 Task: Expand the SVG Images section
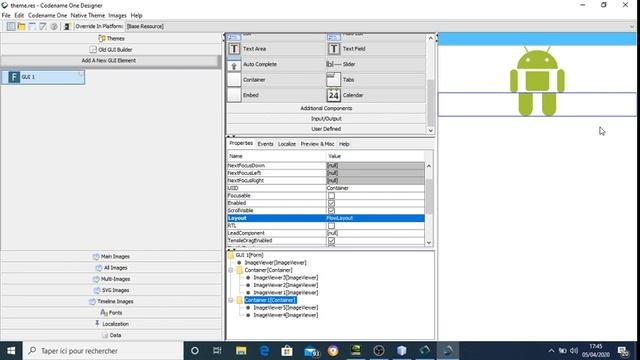[x=111, y=291]
